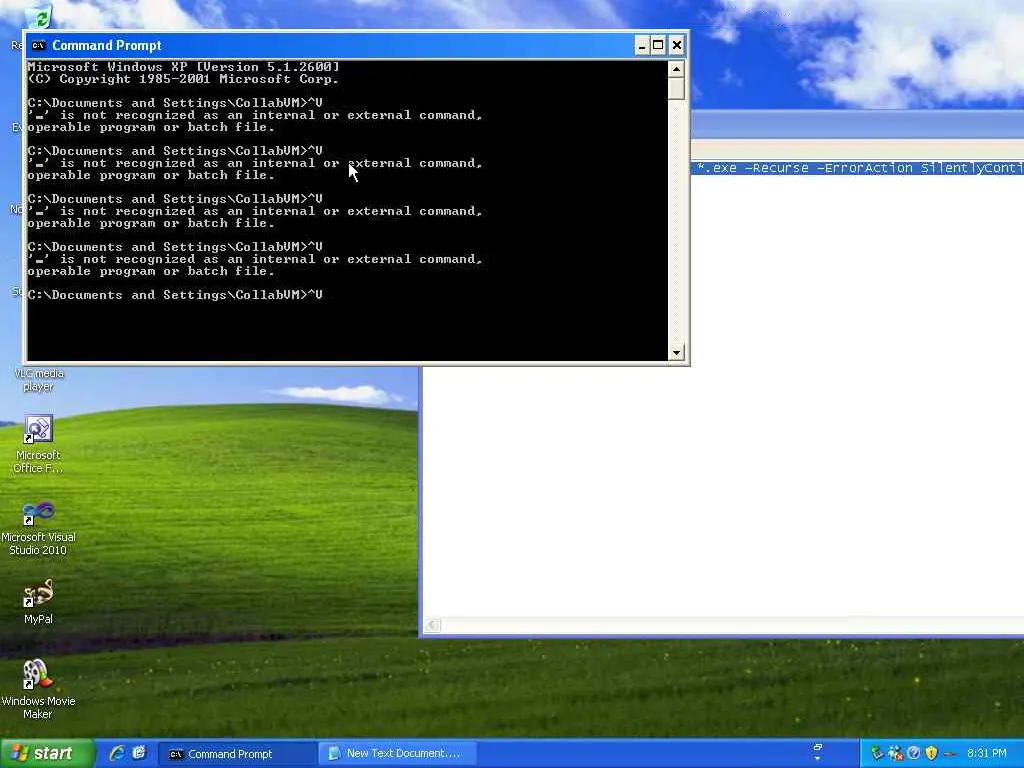Click the Command Prompt title bar system icon
The image size is (1024, 768).
[39, 46]
